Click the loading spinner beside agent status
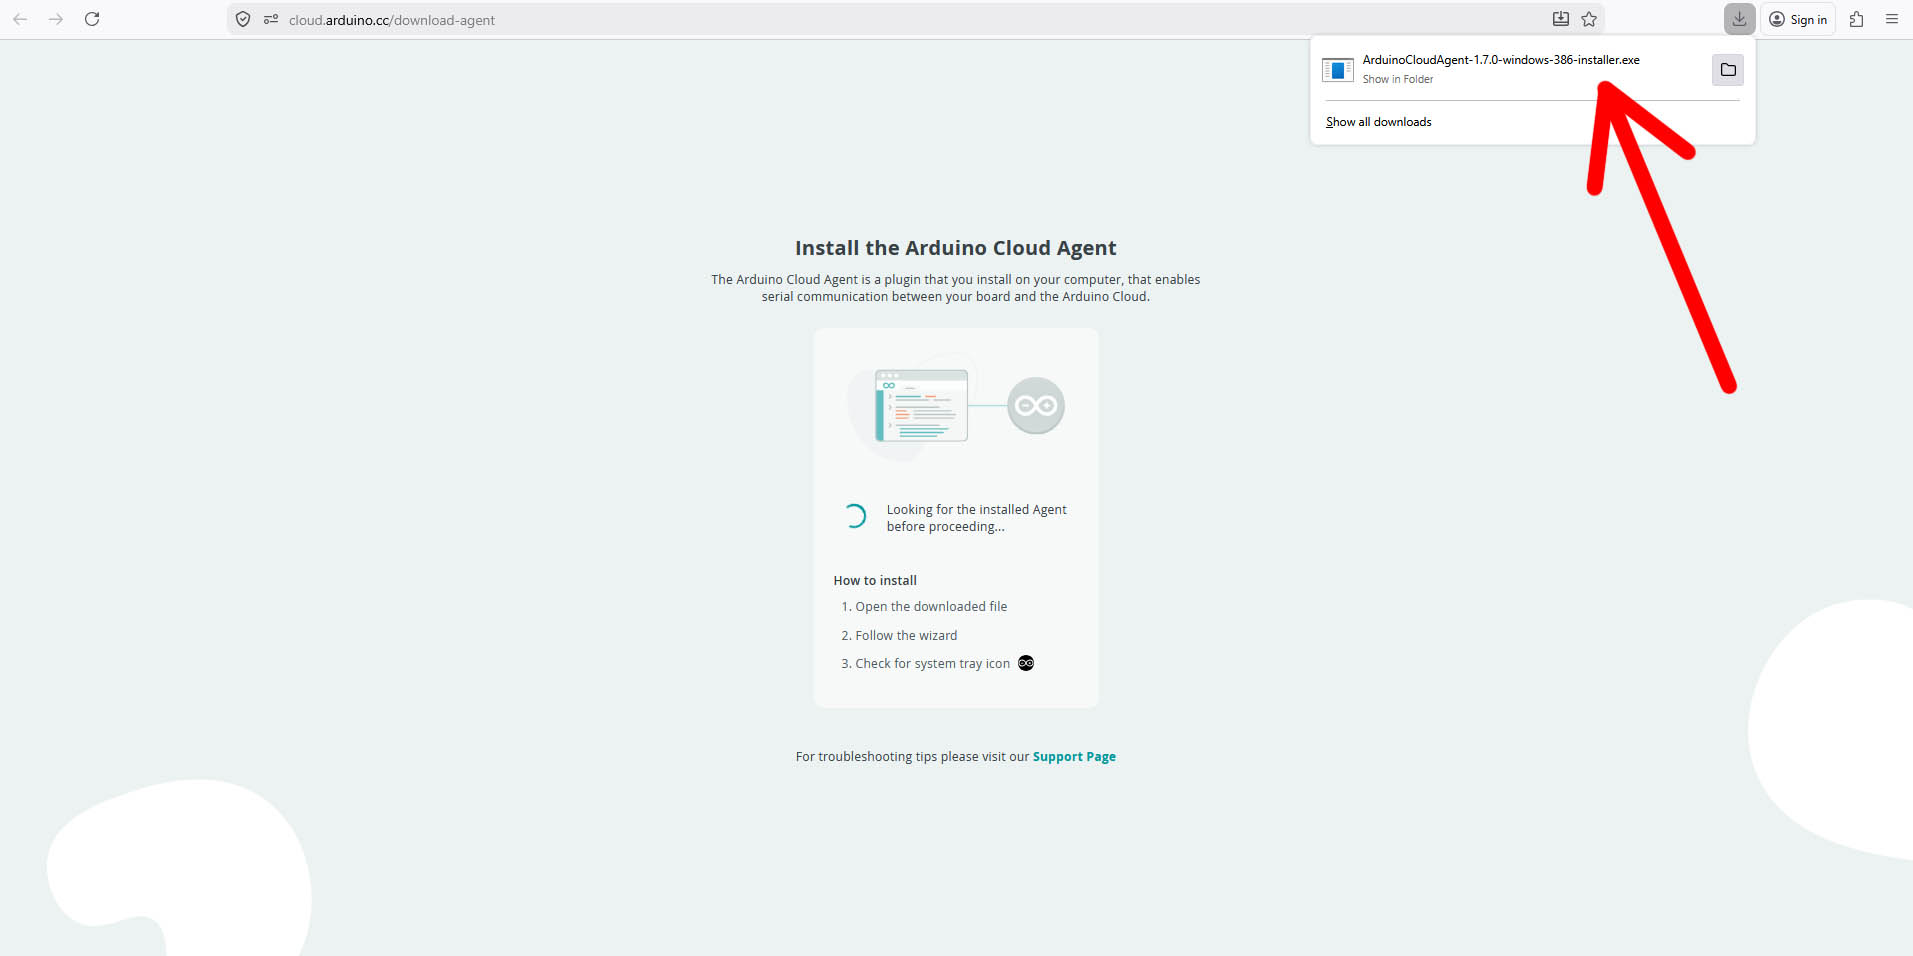The height and width of the screenshot is (956, 1913). [854, 516]
